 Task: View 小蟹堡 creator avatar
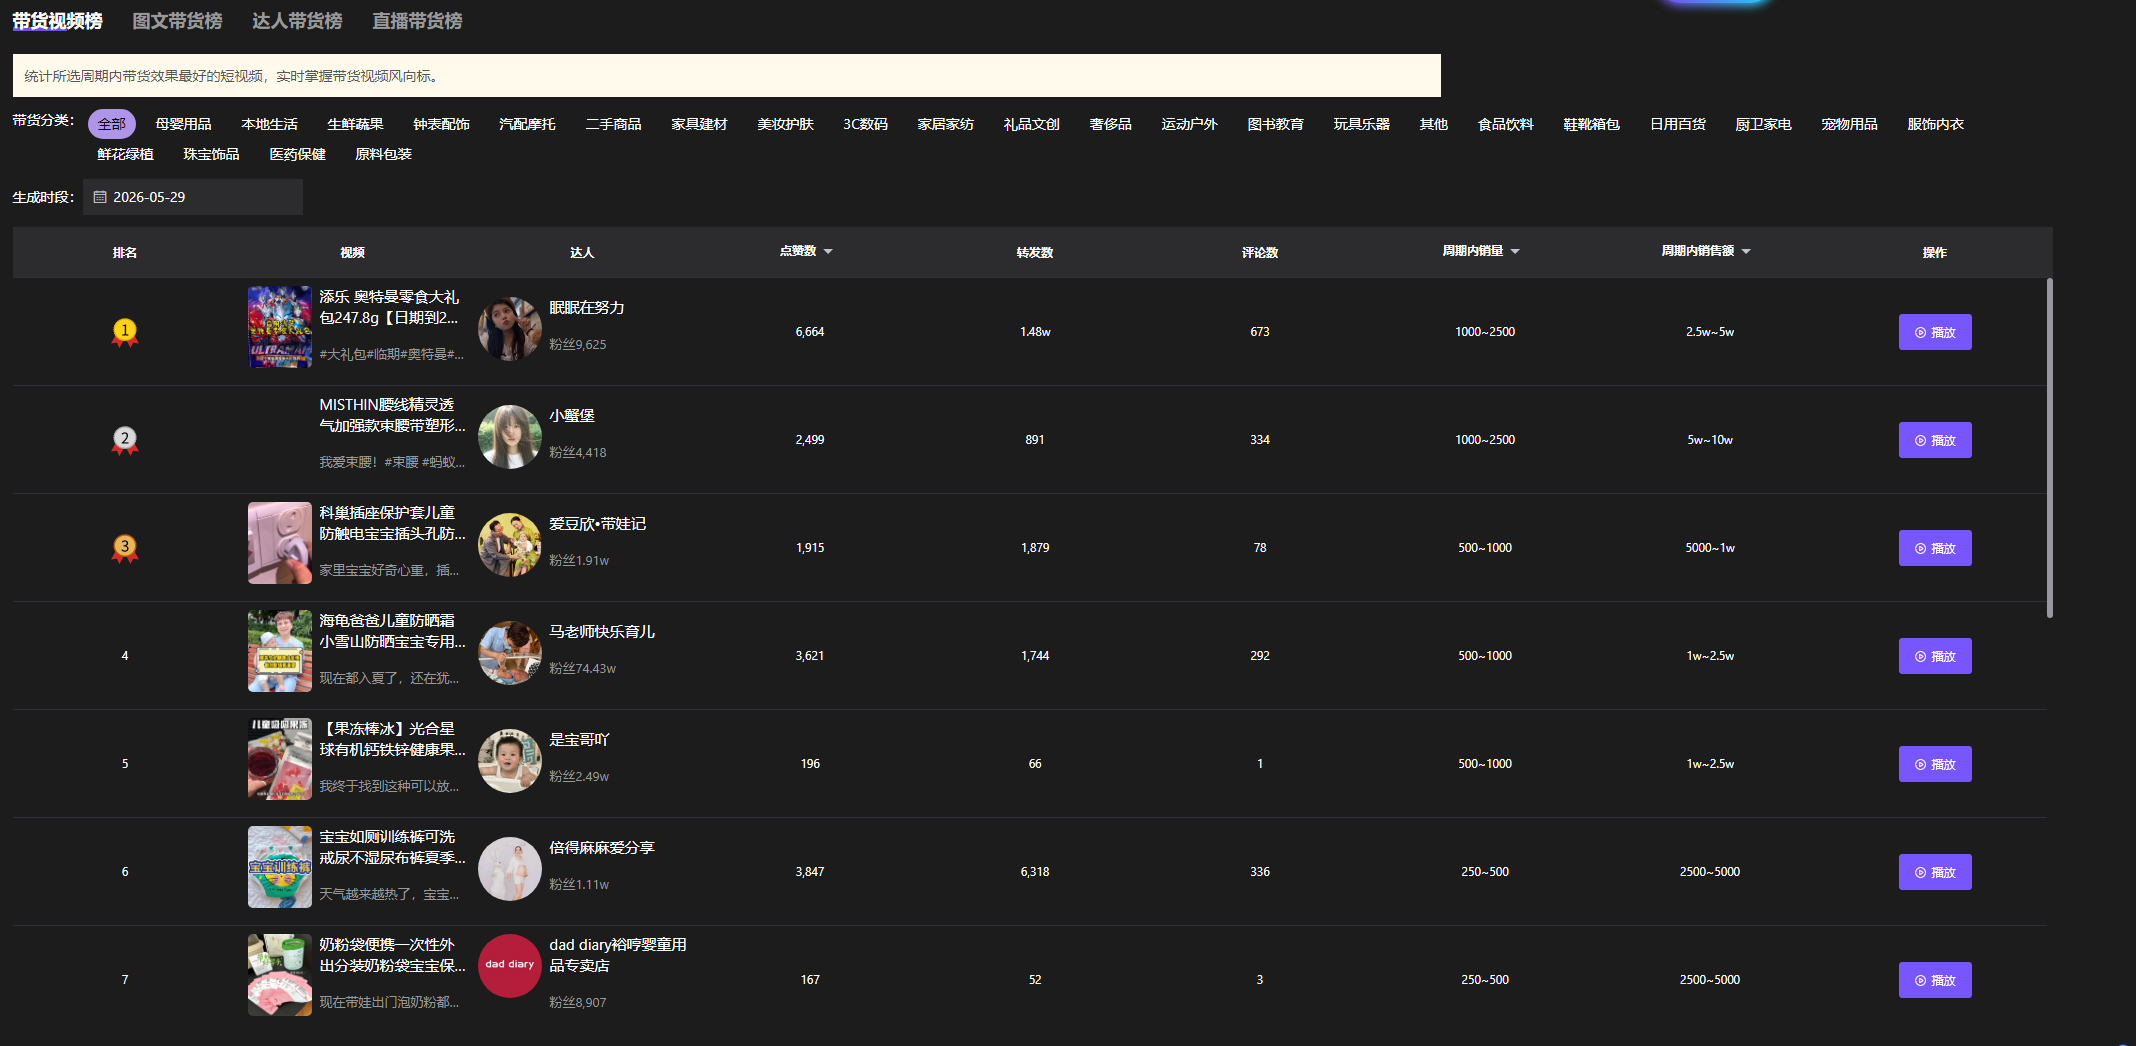point(510,437)
